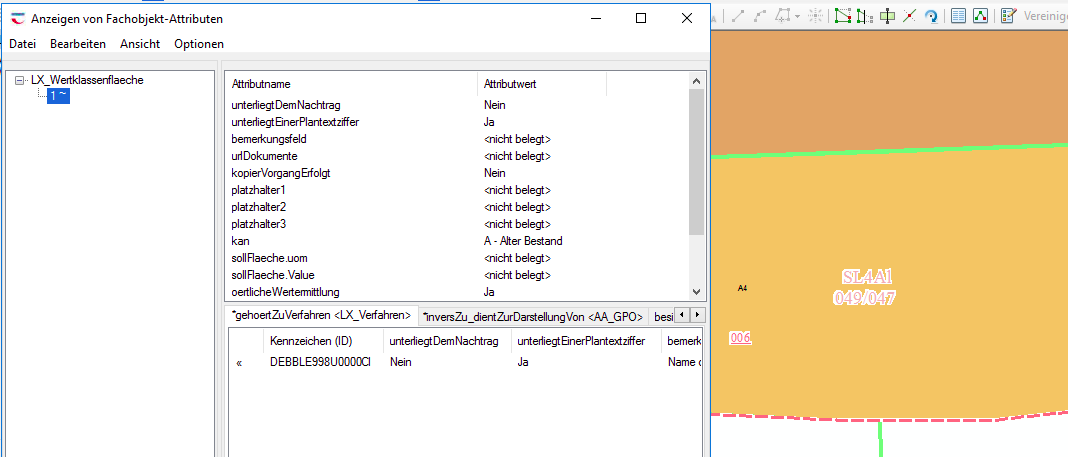
Task: Click the blue rotate arrow icon
Action: pyautogui.click(x=930, y=16)
